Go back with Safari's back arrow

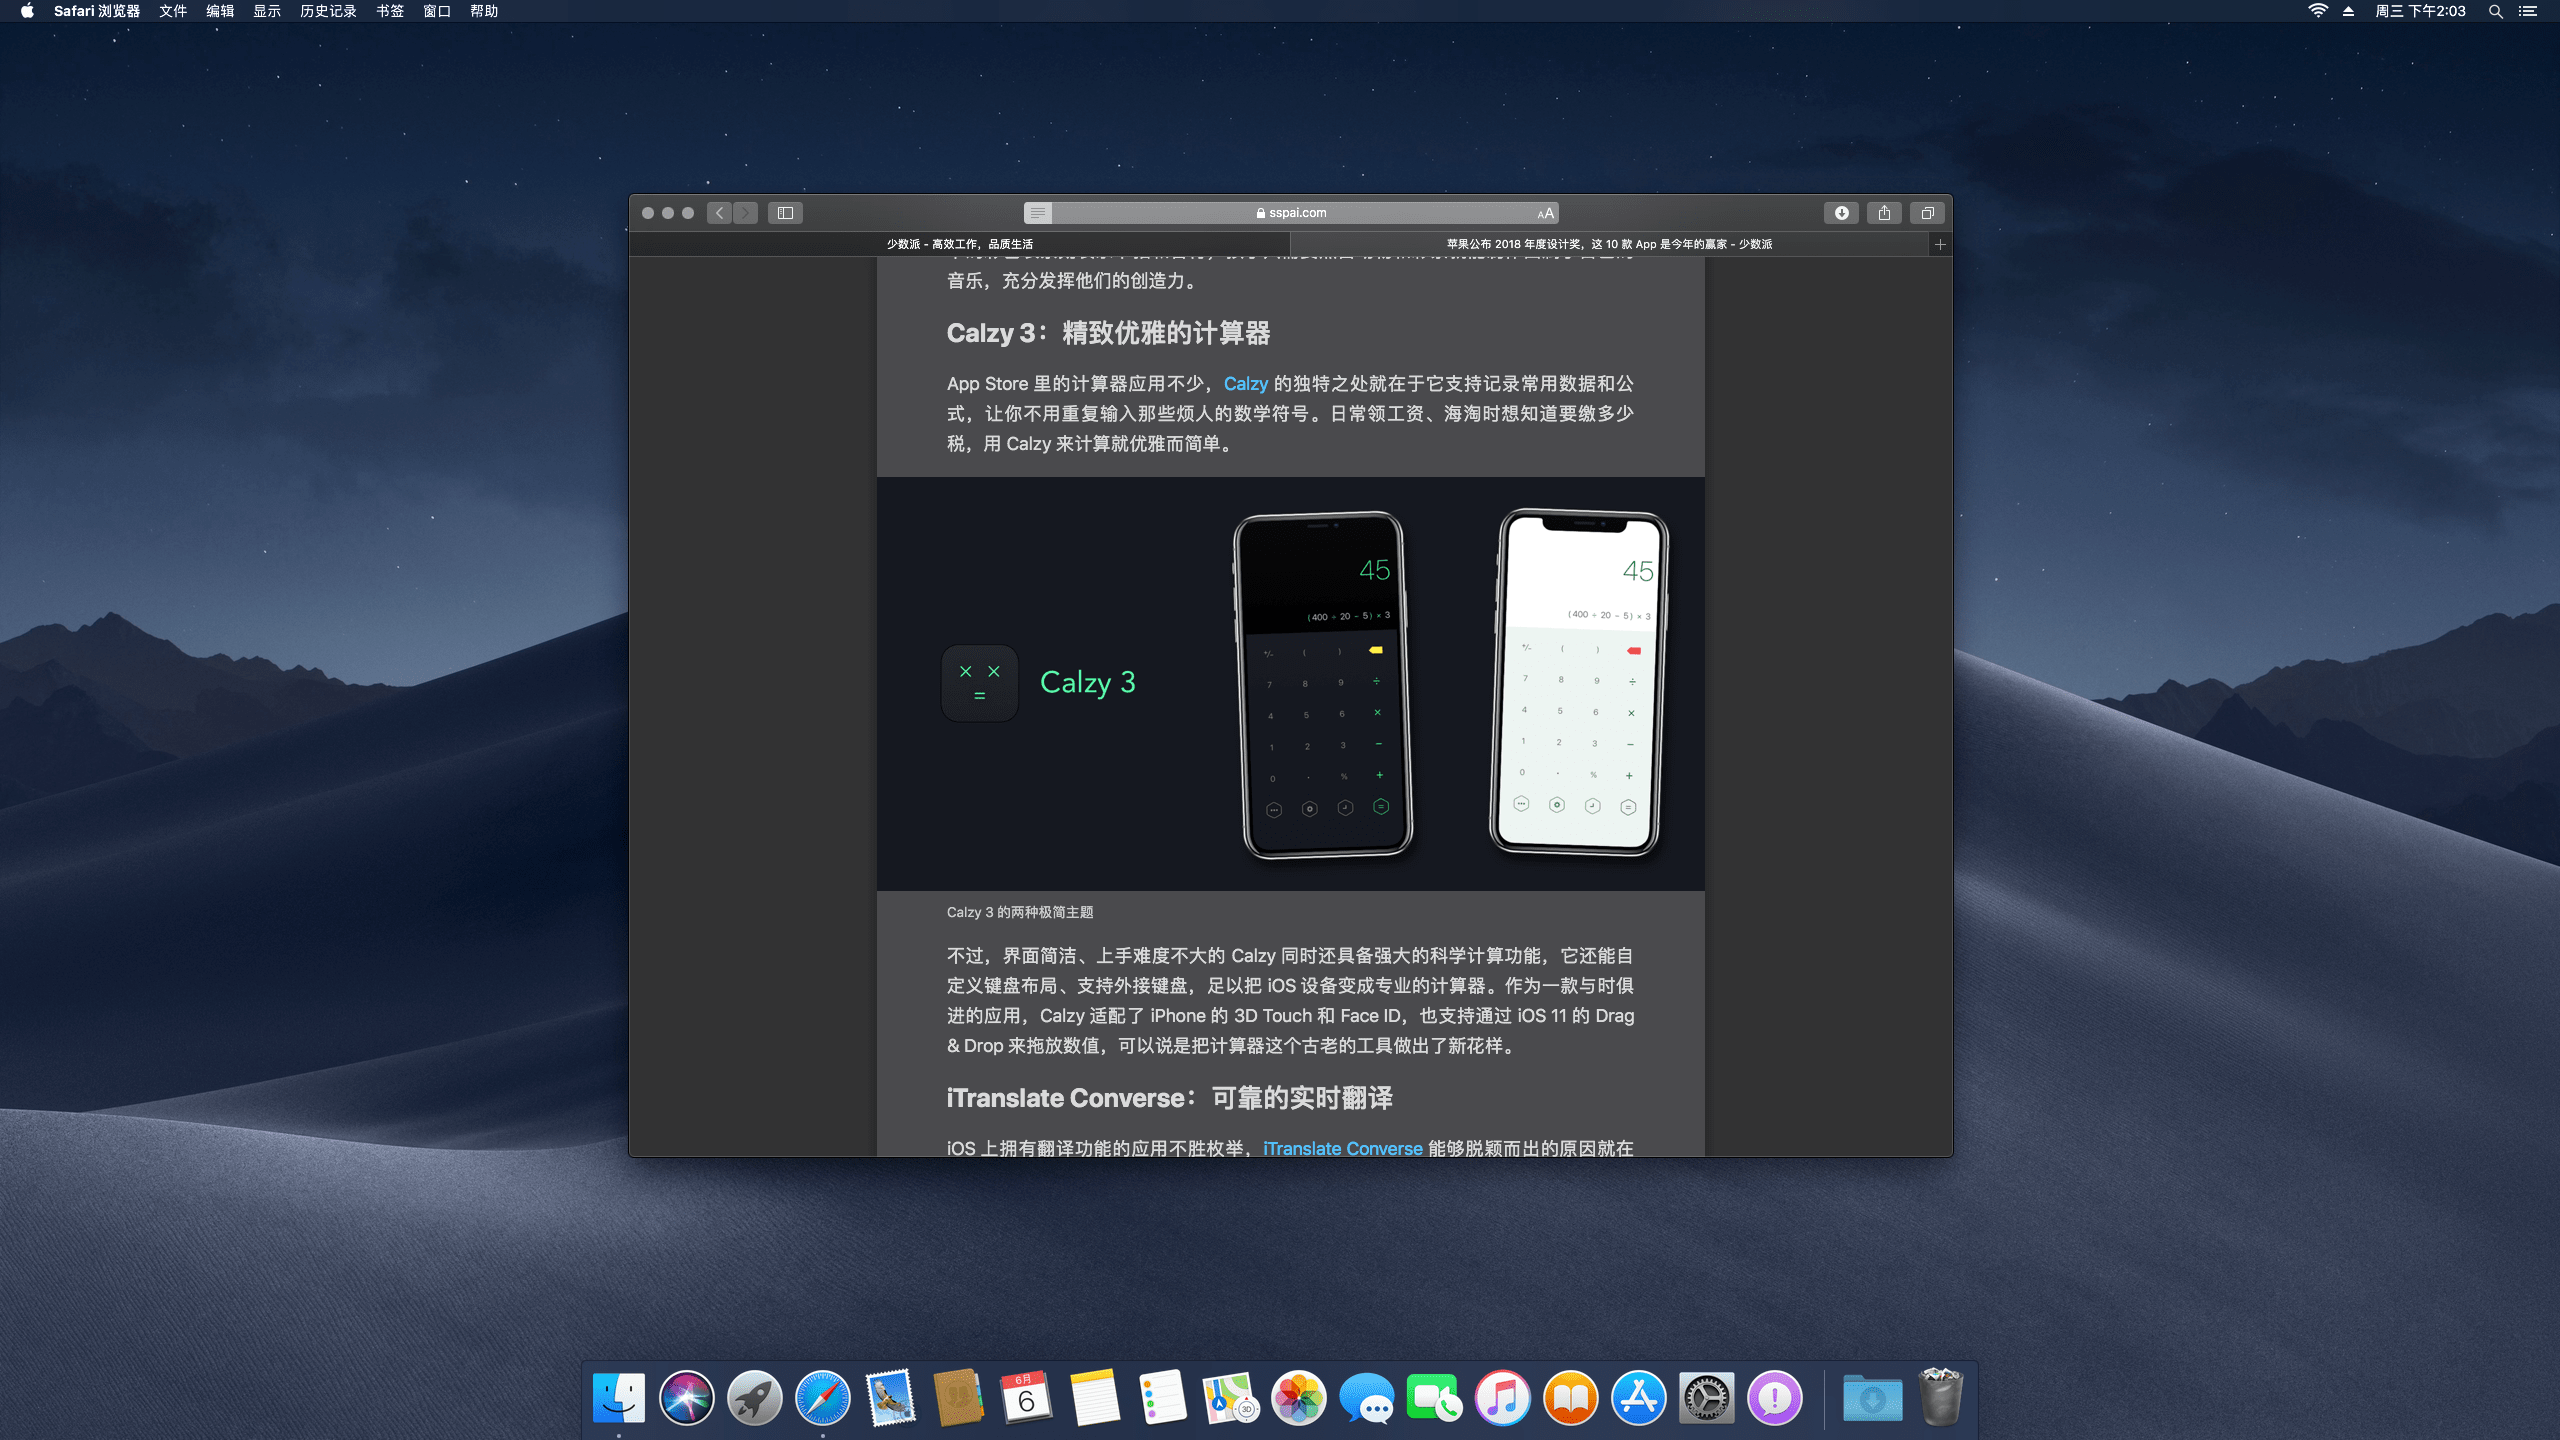pos(719,213)
